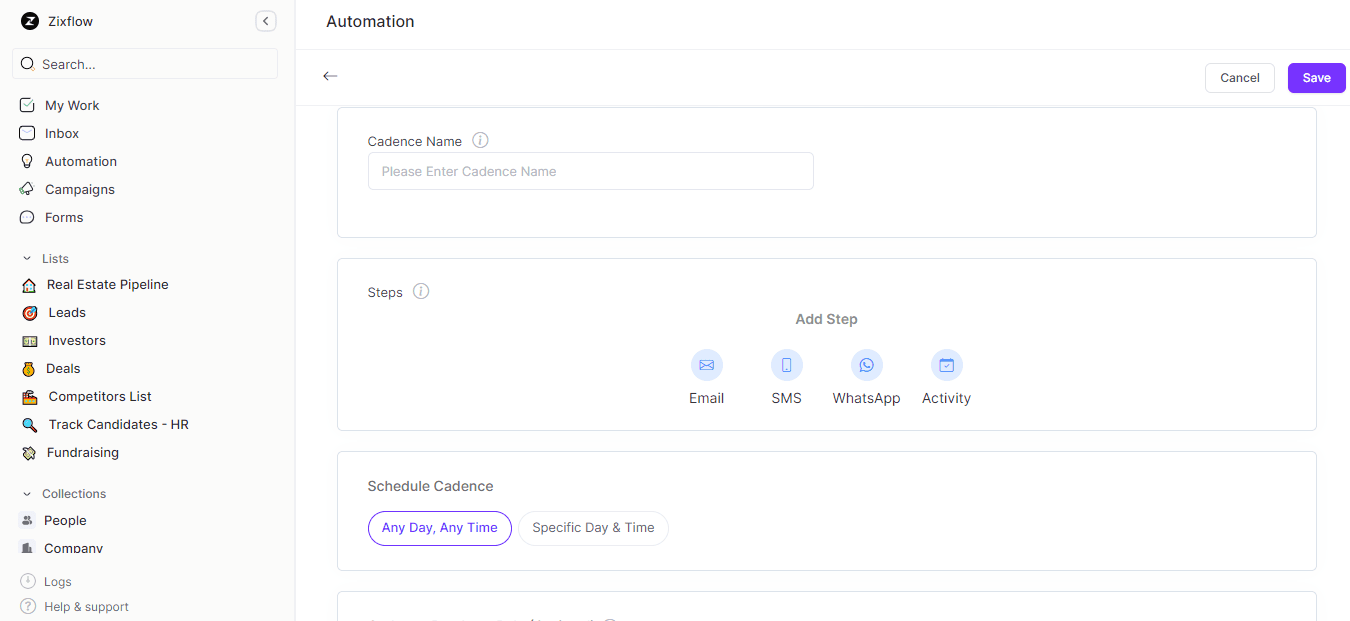The height and width of the screenshot is (621, 1350).
Task: Open the Inbox
Action: coord(61,133)
